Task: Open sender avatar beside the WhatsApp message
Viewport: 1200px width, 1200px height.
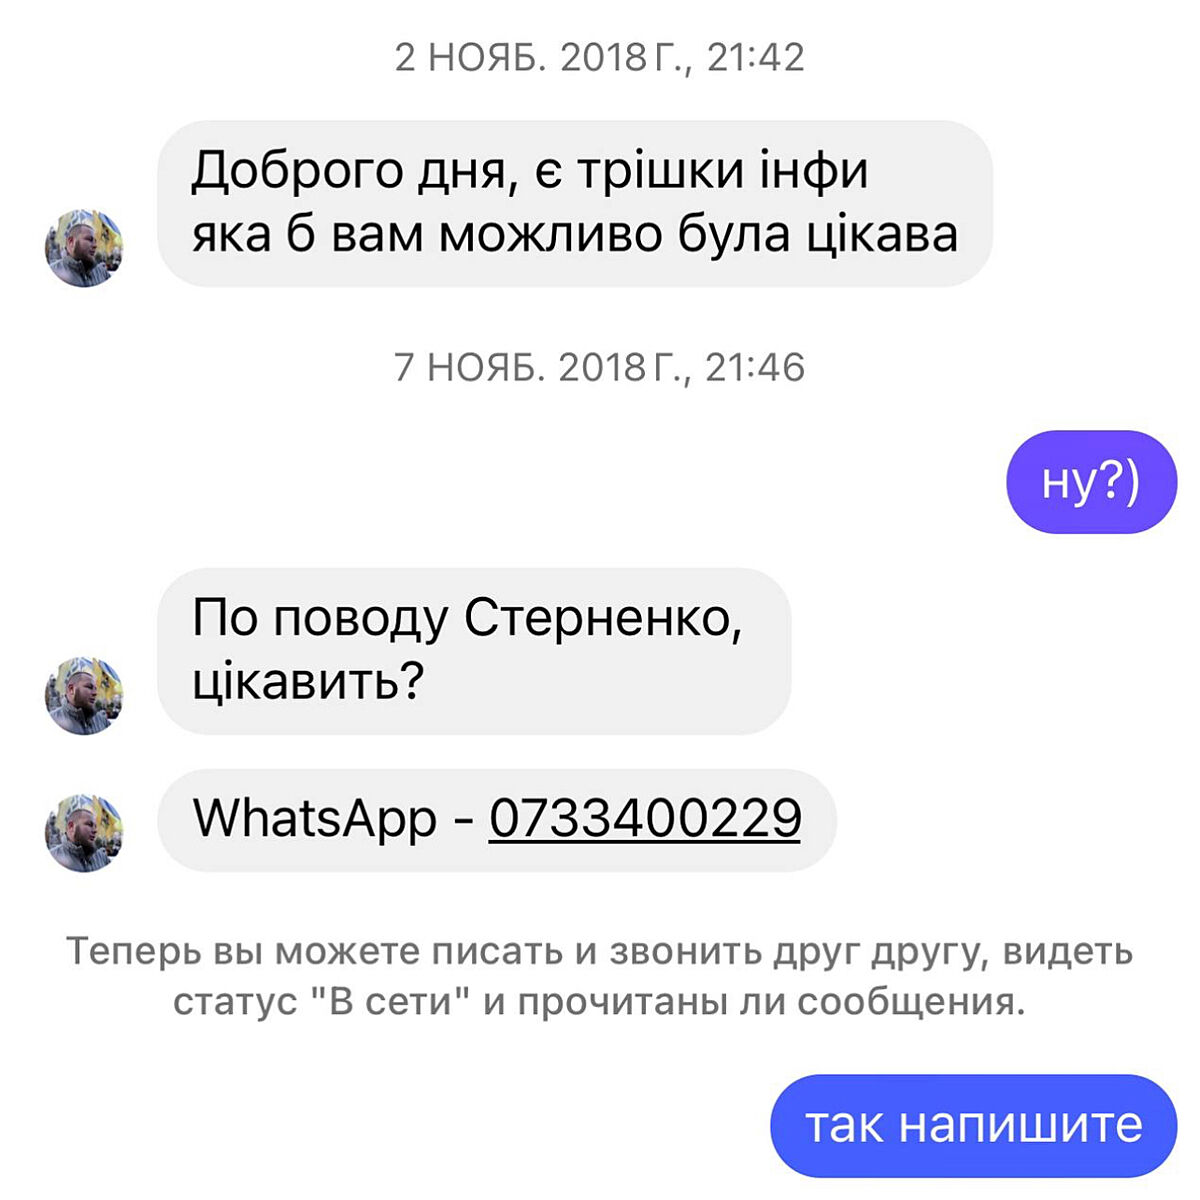Action: pos(84,833)
